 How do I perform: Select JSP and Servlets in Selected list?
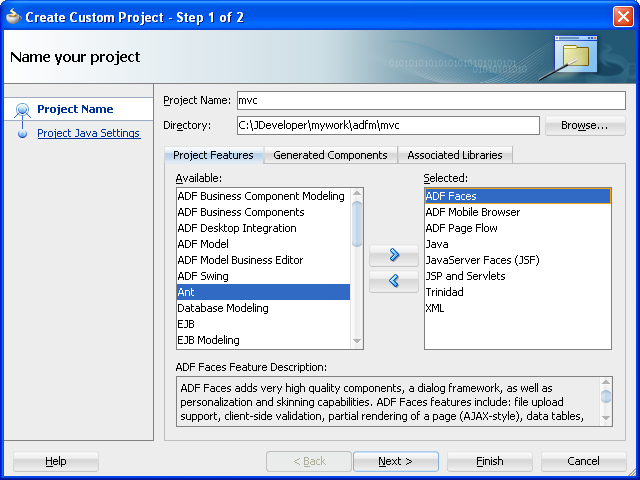[x=518, y=276]
